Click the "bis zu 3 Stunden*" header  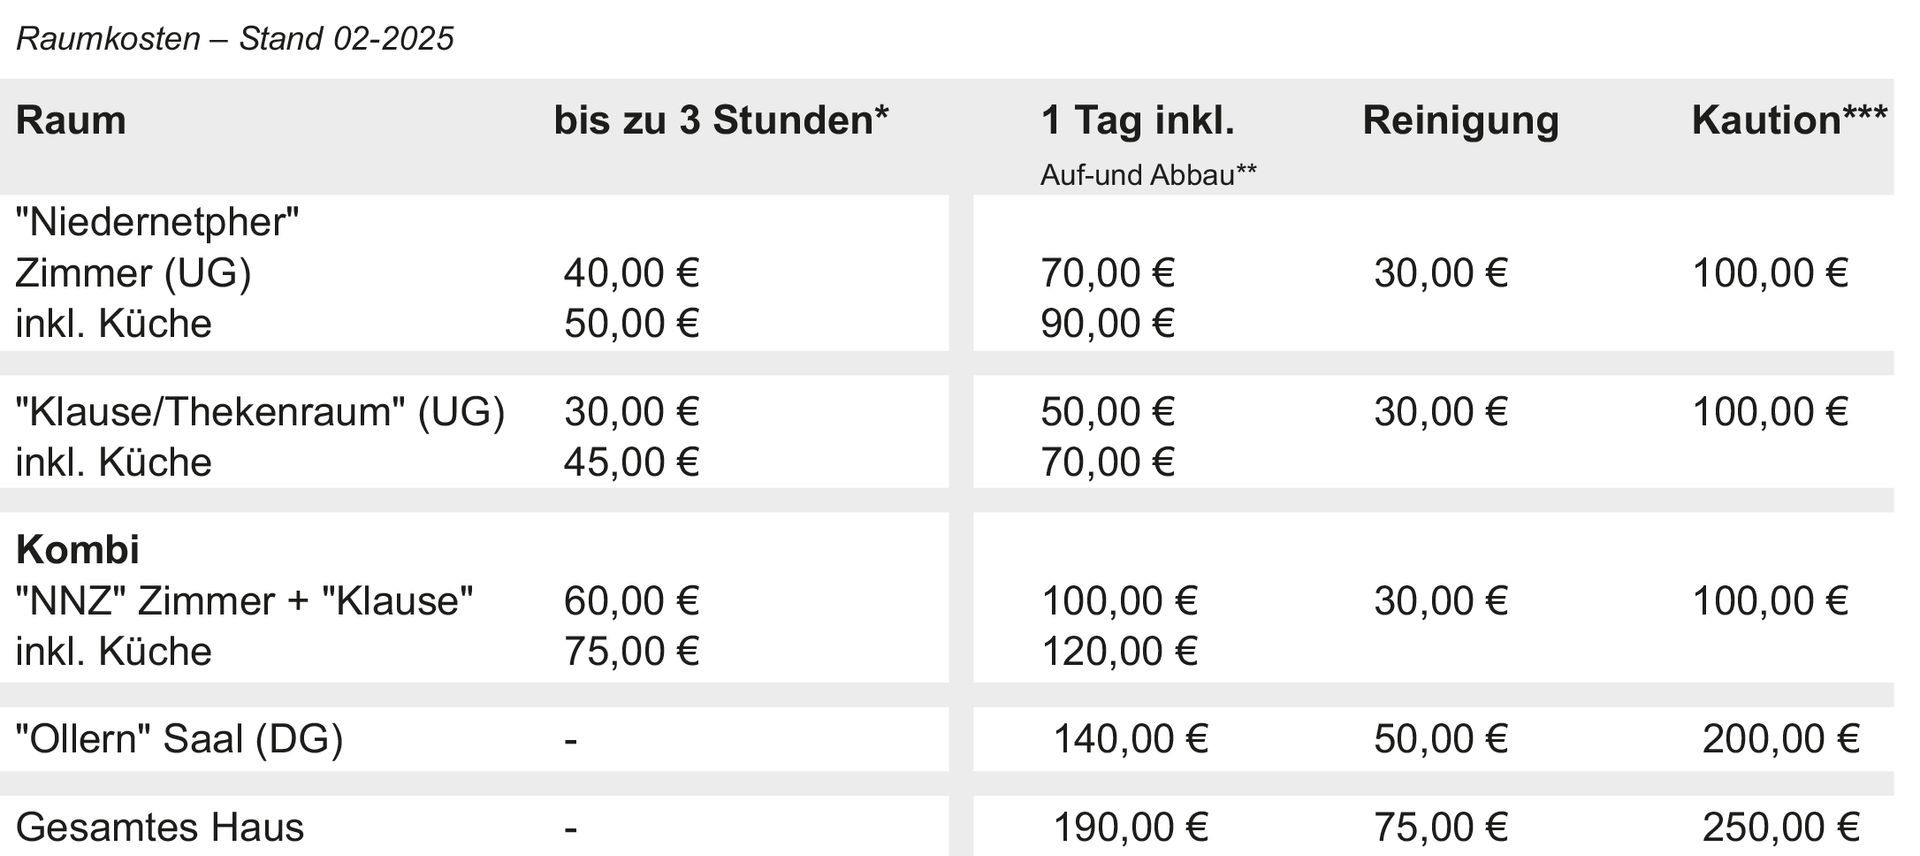point(721,121)
